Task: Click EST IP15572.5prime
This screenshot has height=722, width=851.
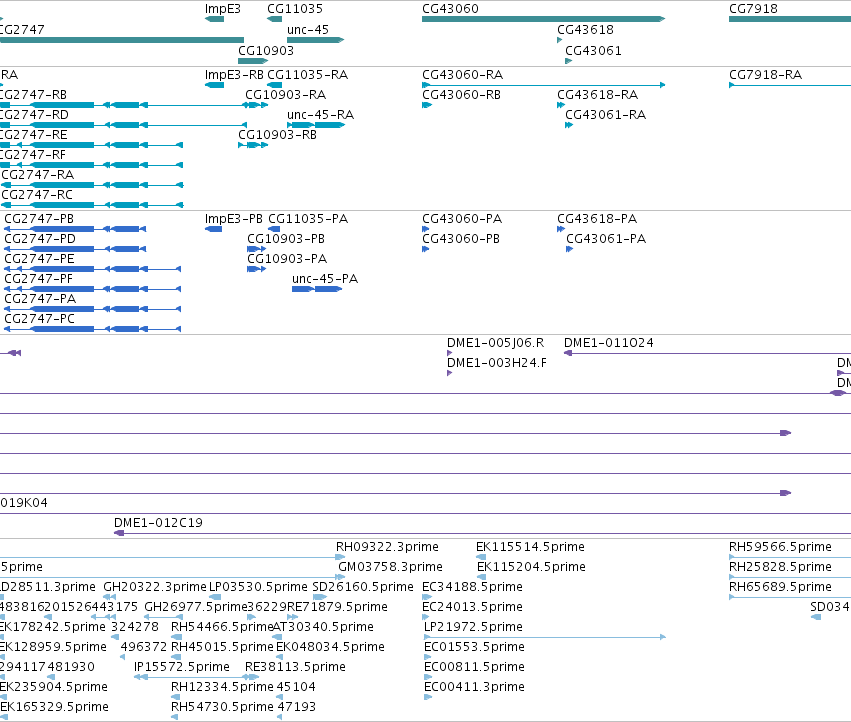Action: (181, 667)
